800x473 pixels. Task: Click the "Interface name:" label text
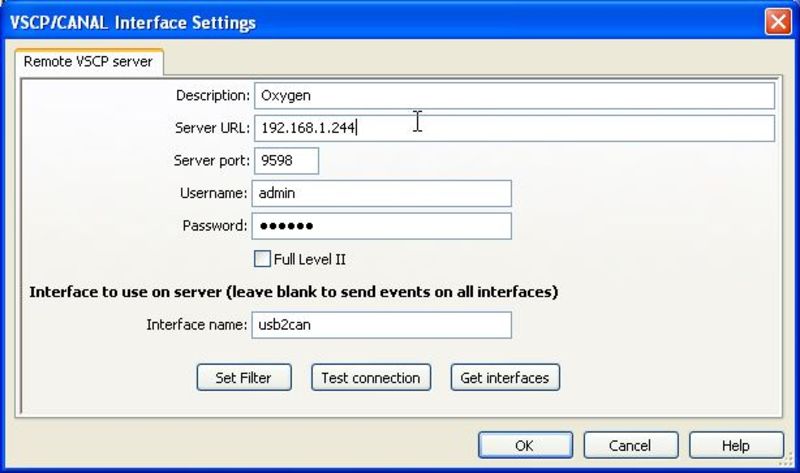(x=196, y=325)
